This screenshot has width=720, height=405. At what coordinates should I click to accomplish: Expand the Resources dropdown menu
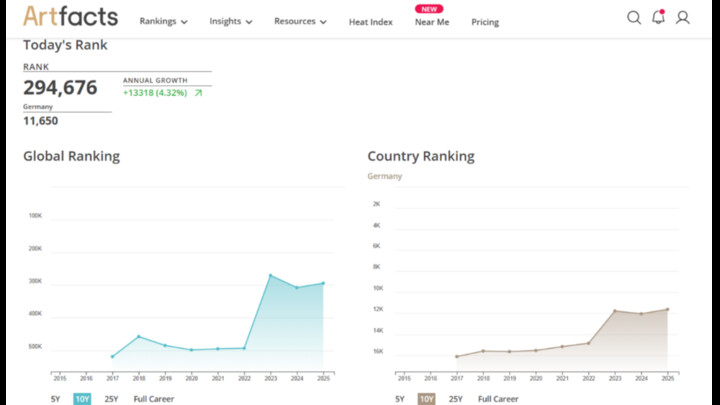click(x=300, y=22)
